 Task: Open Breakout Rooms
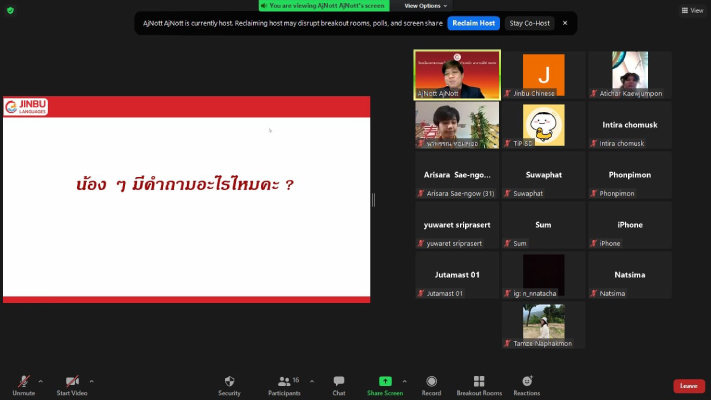click(479, 384)
